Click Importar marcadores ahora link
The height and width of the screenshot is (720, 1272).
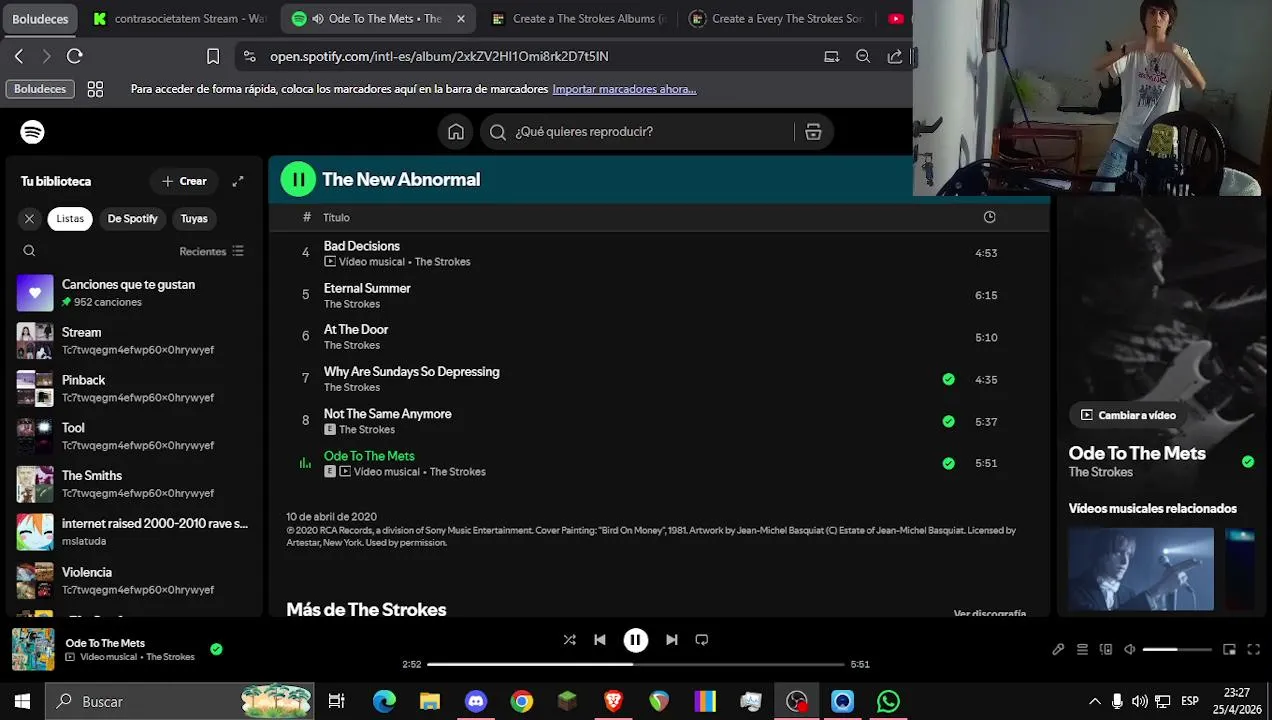point(624,89)
